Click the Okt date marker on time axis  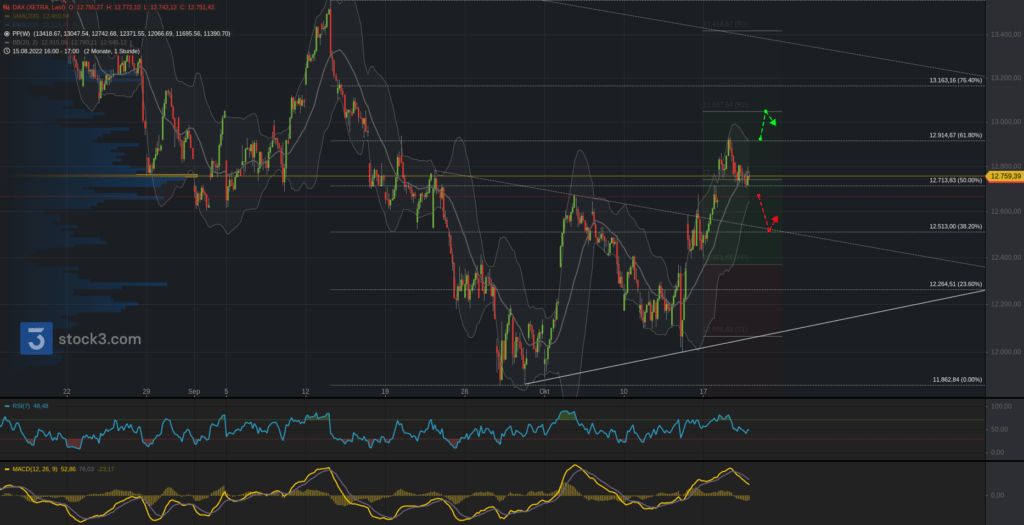[x=544, y=392]
